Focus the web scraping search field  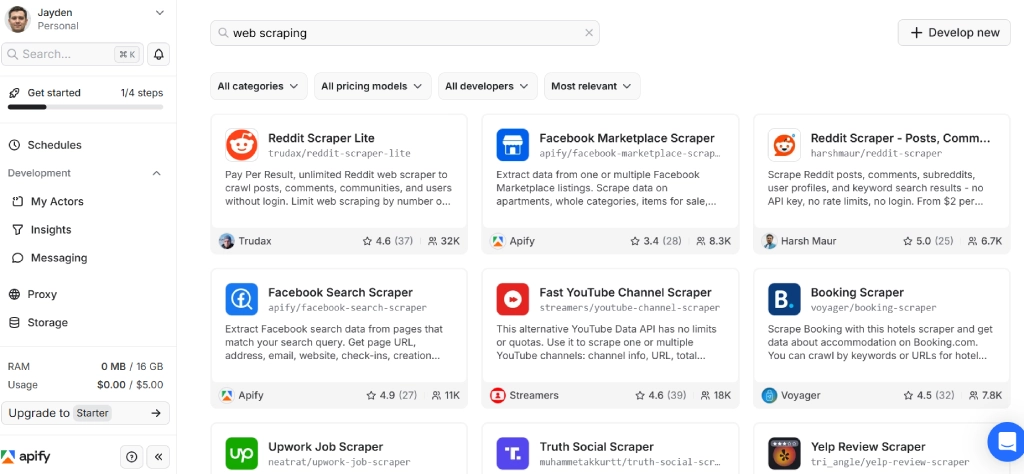(x=404, y=33)
